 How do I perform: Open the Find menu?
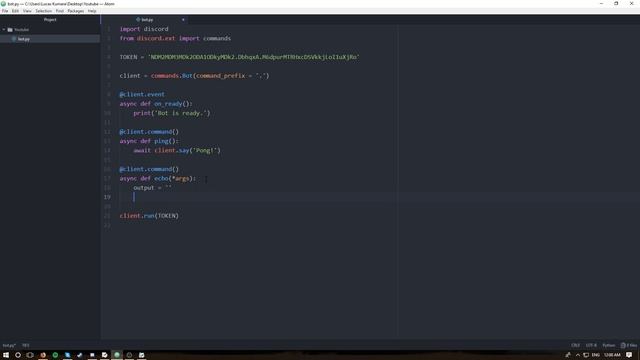point(60,11)
